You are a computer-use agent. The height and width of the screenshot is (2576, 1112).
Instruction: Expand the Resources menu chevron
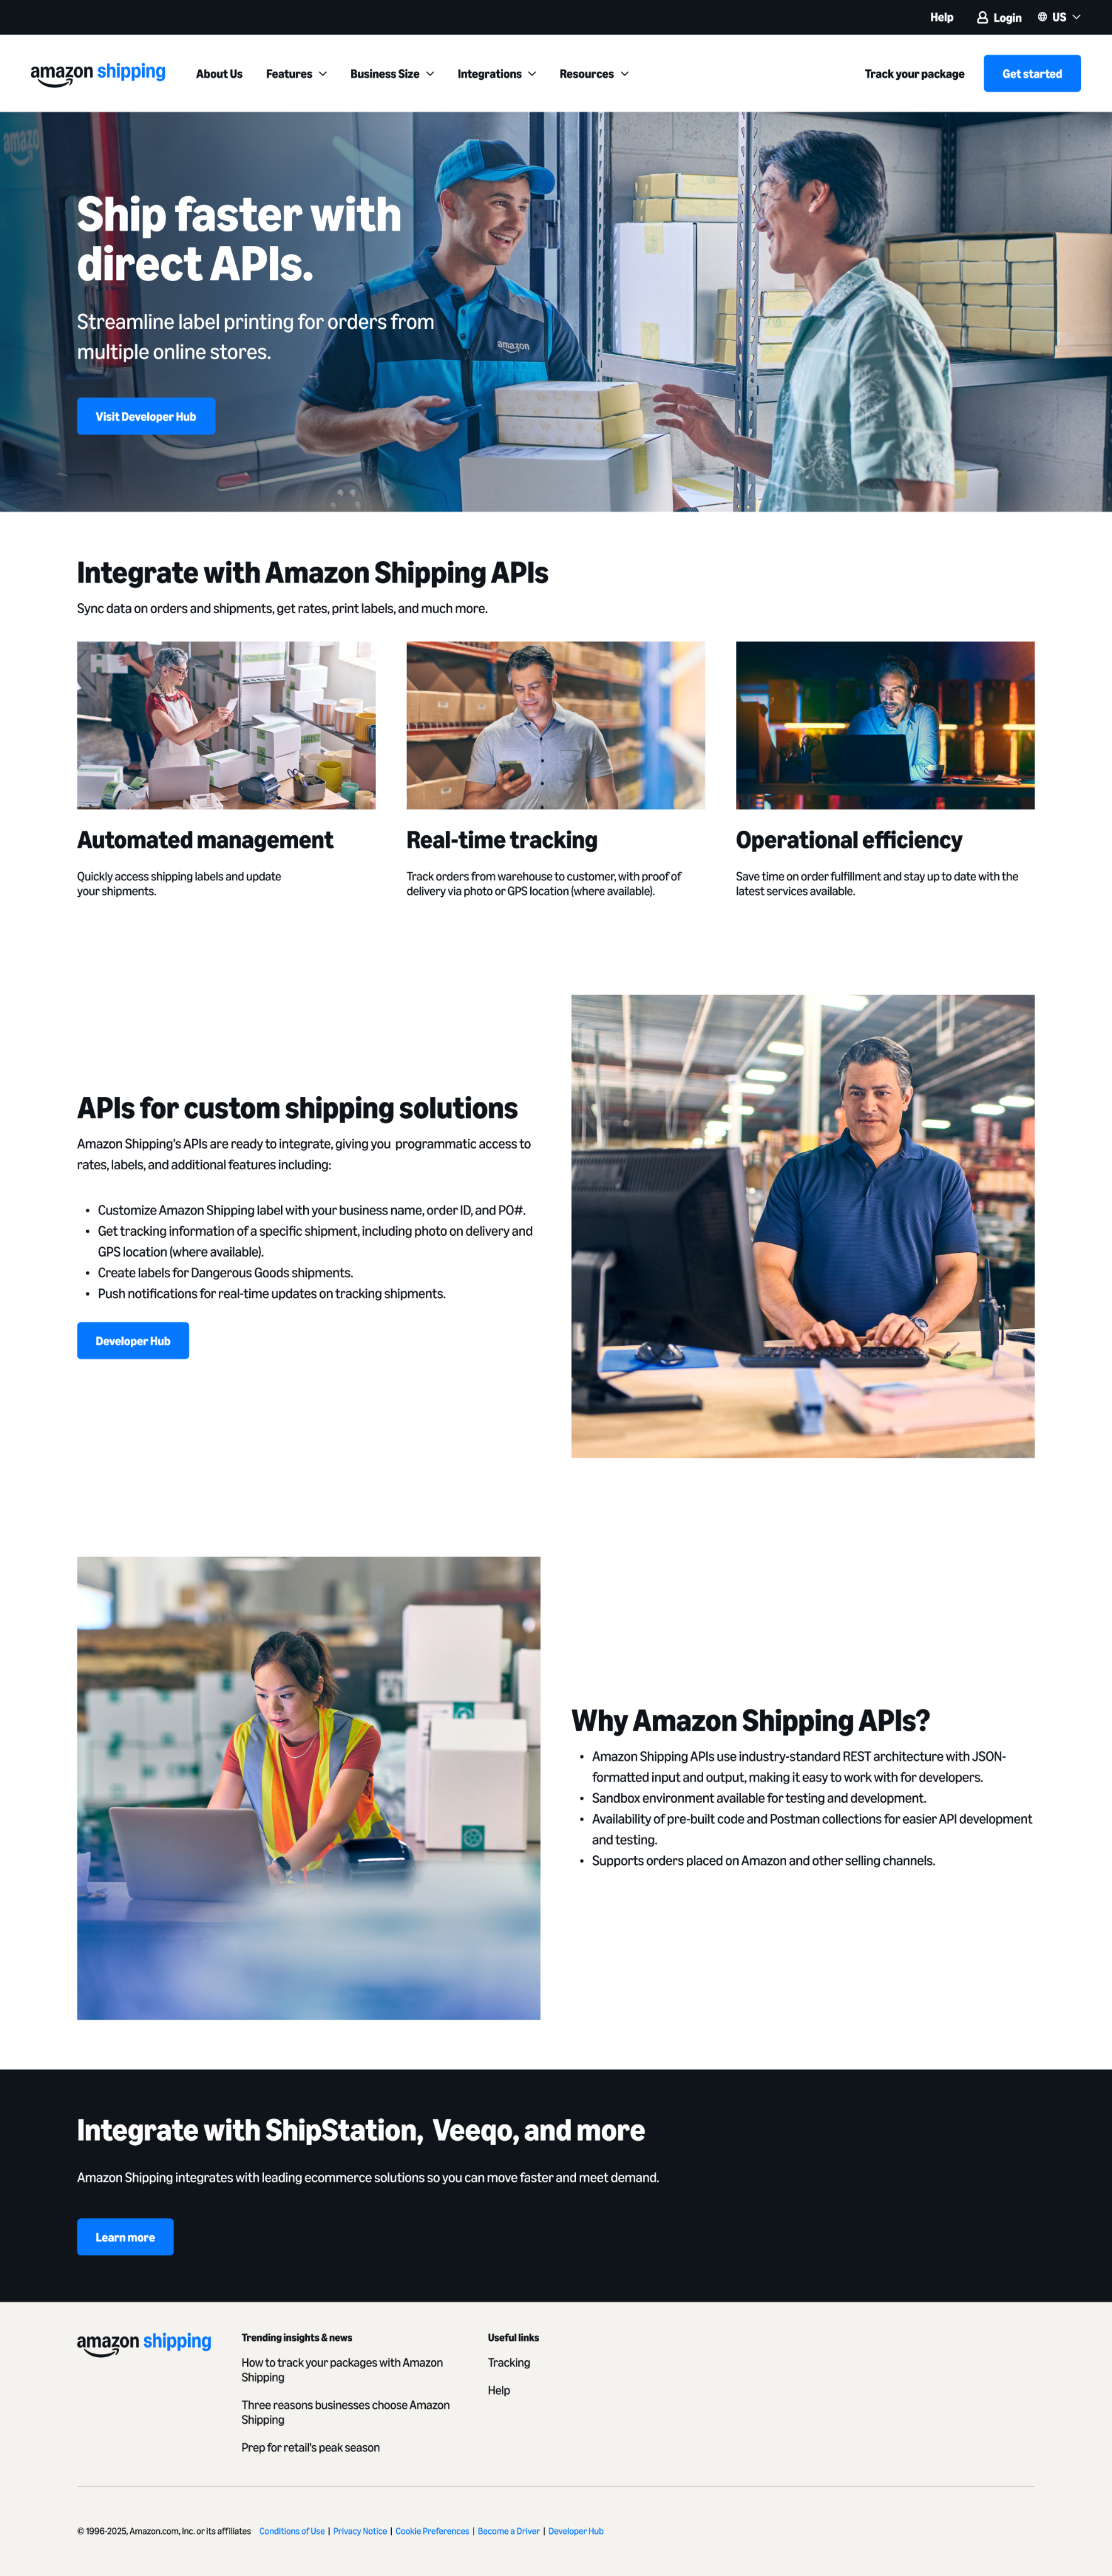[x=625, y=74]
